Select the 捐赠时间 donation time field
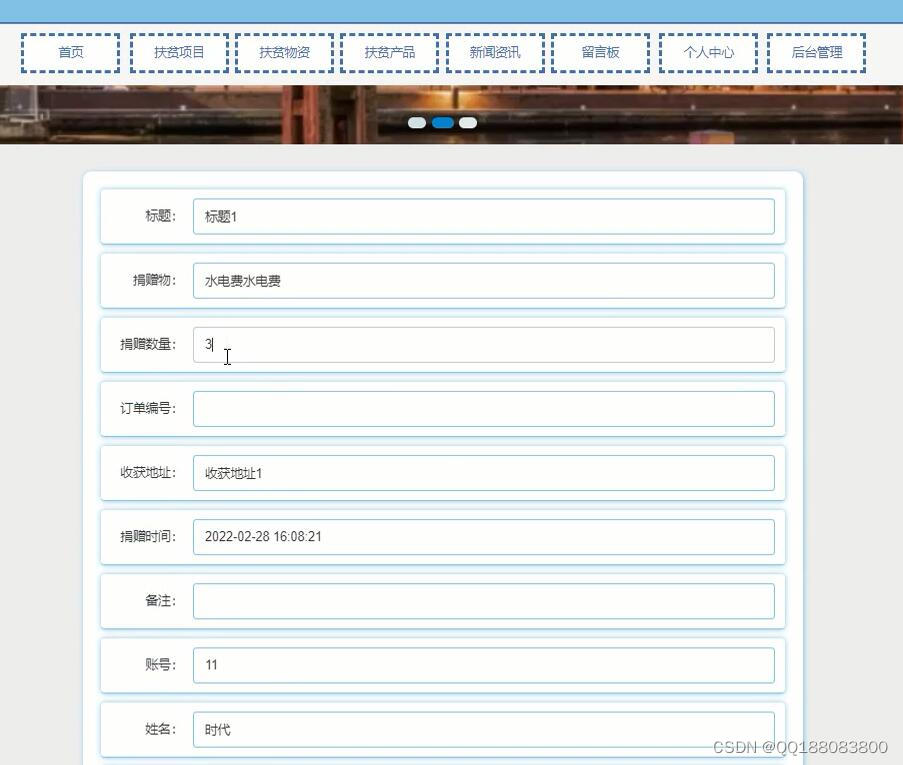Image resolution: width=903 pixels, height=765 pixels. 484,536
